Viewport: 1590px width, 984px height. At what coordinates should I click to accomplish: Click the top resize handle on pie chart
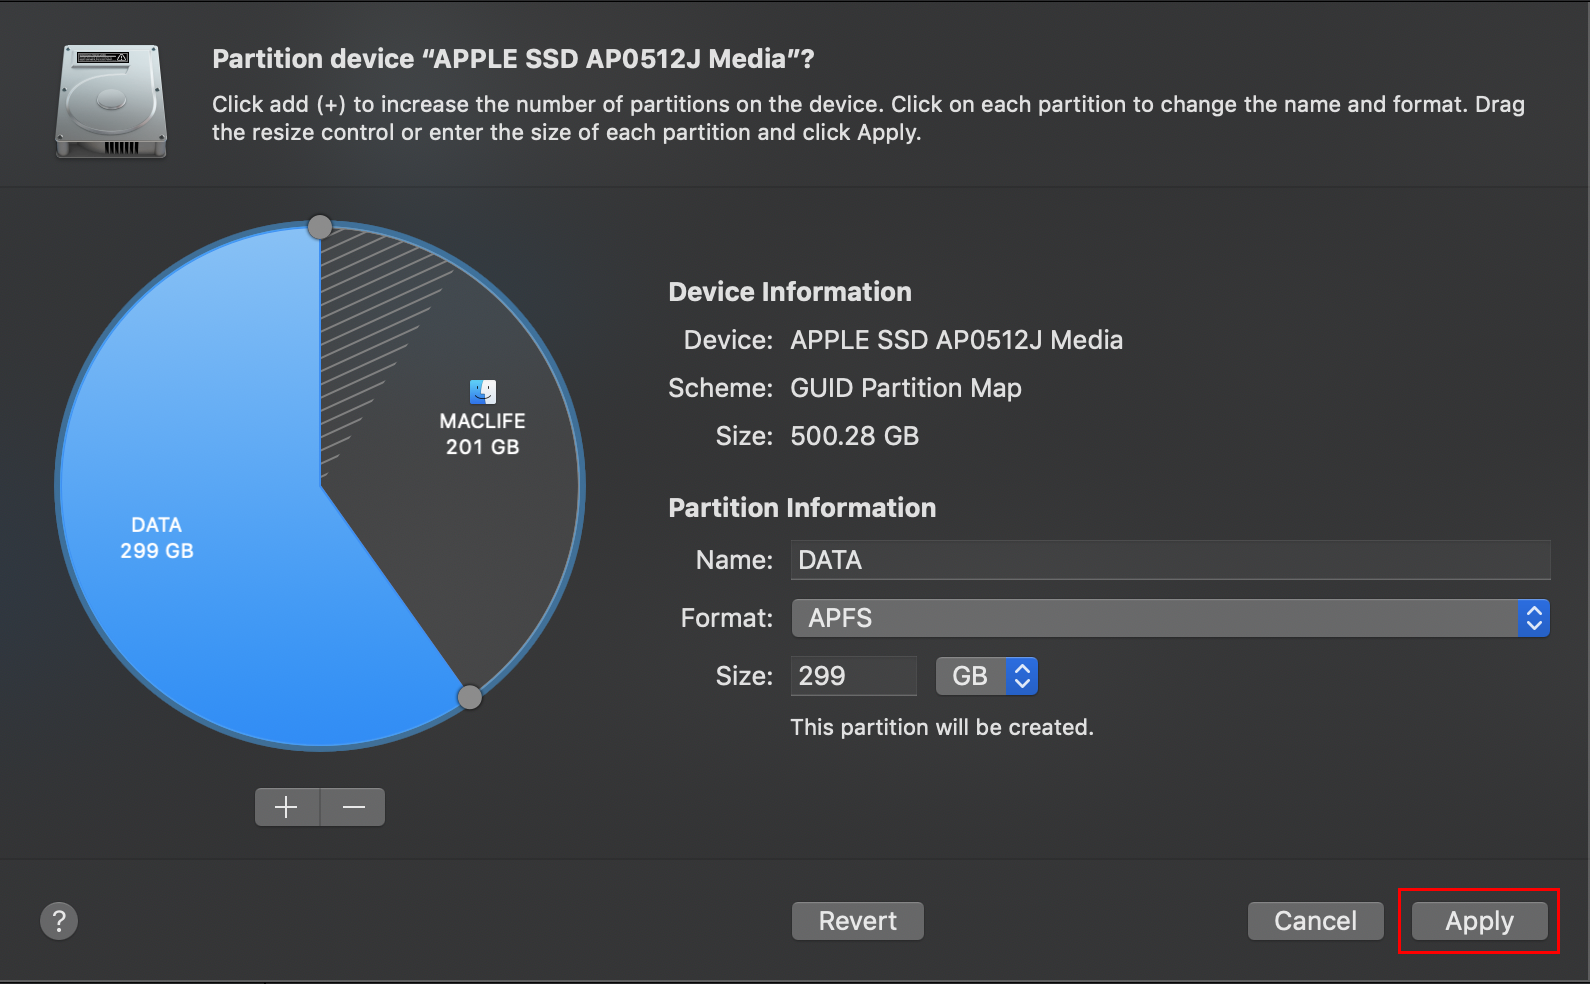pos(320,227)
